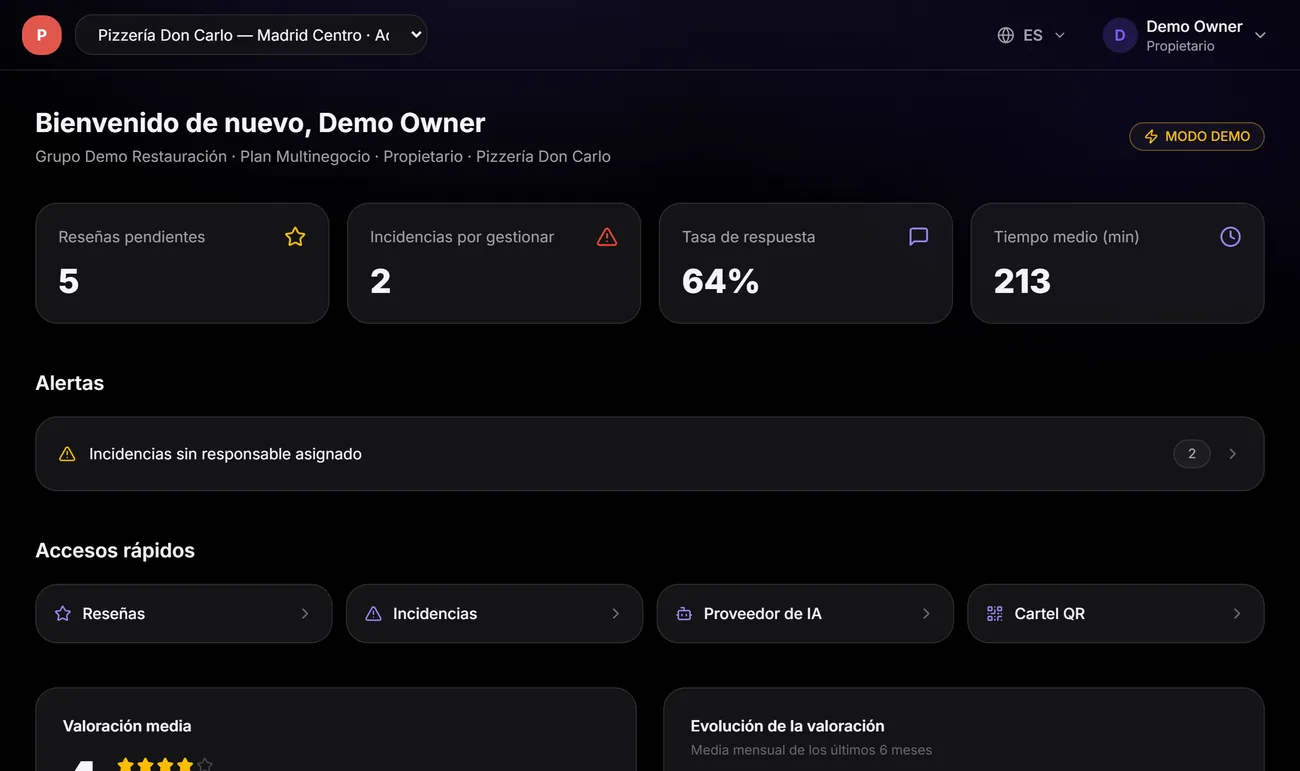The image size is (1300, 771).
Task: Click the red P logo avatar
Action: click(42, 35)
